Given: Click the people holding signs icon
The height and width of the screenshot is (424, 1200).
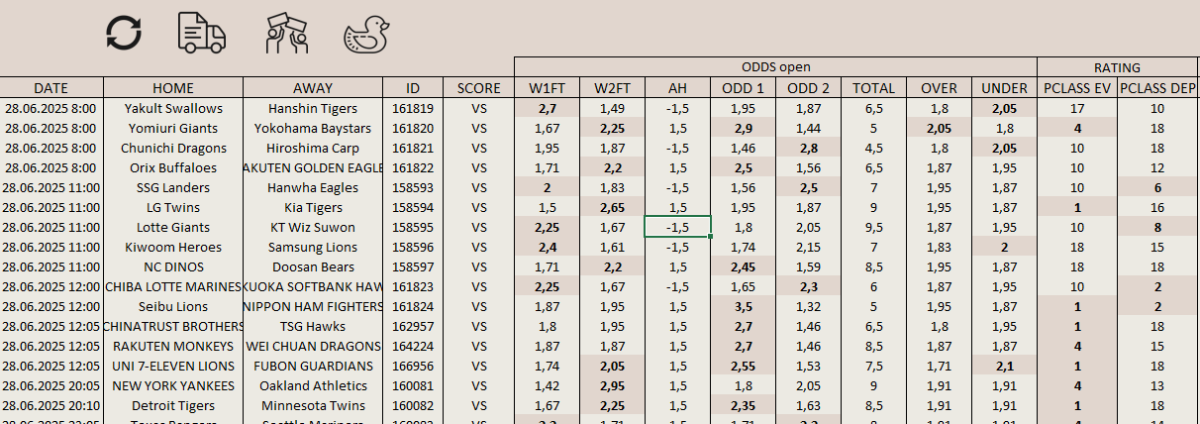Looking at the screenshot, I should click(285, 33).
